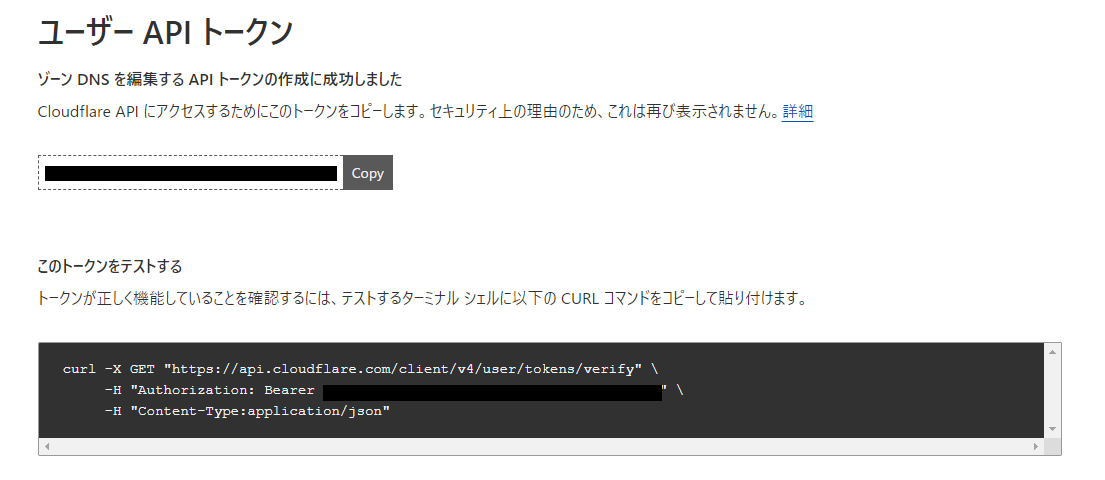Viewport: 1105px width, 480px height.
Task: Click the このトークンをテストする heading
Action: [110, 266]
